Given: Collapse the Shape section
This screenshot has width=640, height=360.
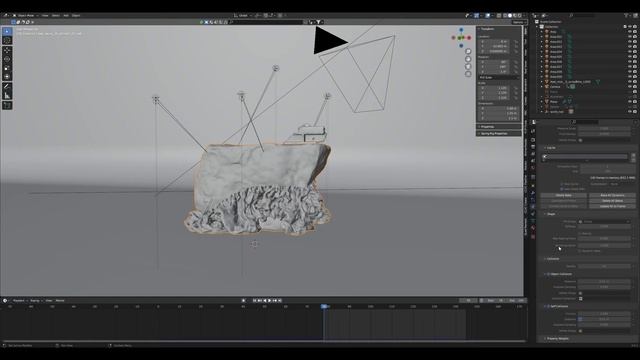Looking at the screenshot, I should pyautogui.click(x=551, y=214).
